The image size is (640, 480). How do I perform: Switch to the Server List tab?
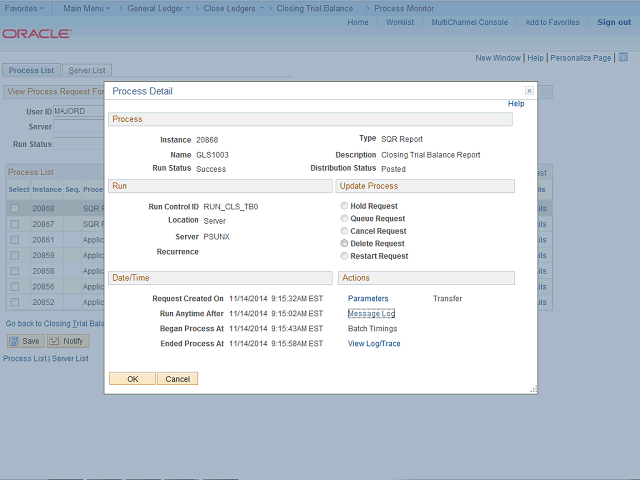point(87,70)
